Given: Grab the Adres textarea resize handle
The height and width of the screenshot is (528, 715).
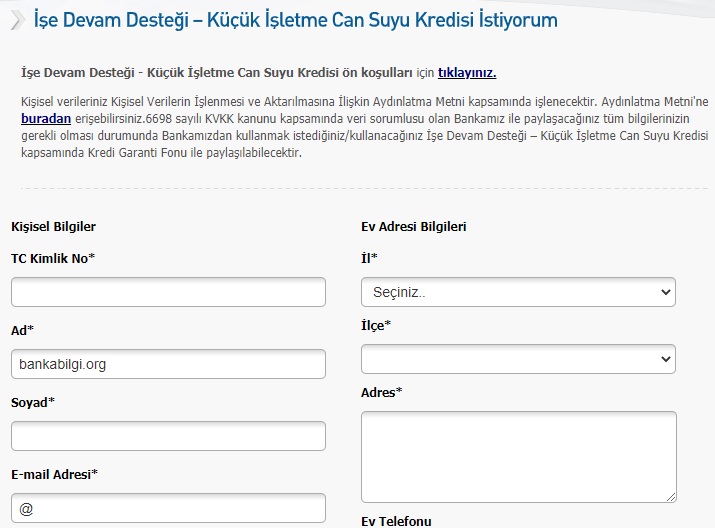Looking at the screenshot, I should pos(671,497).
